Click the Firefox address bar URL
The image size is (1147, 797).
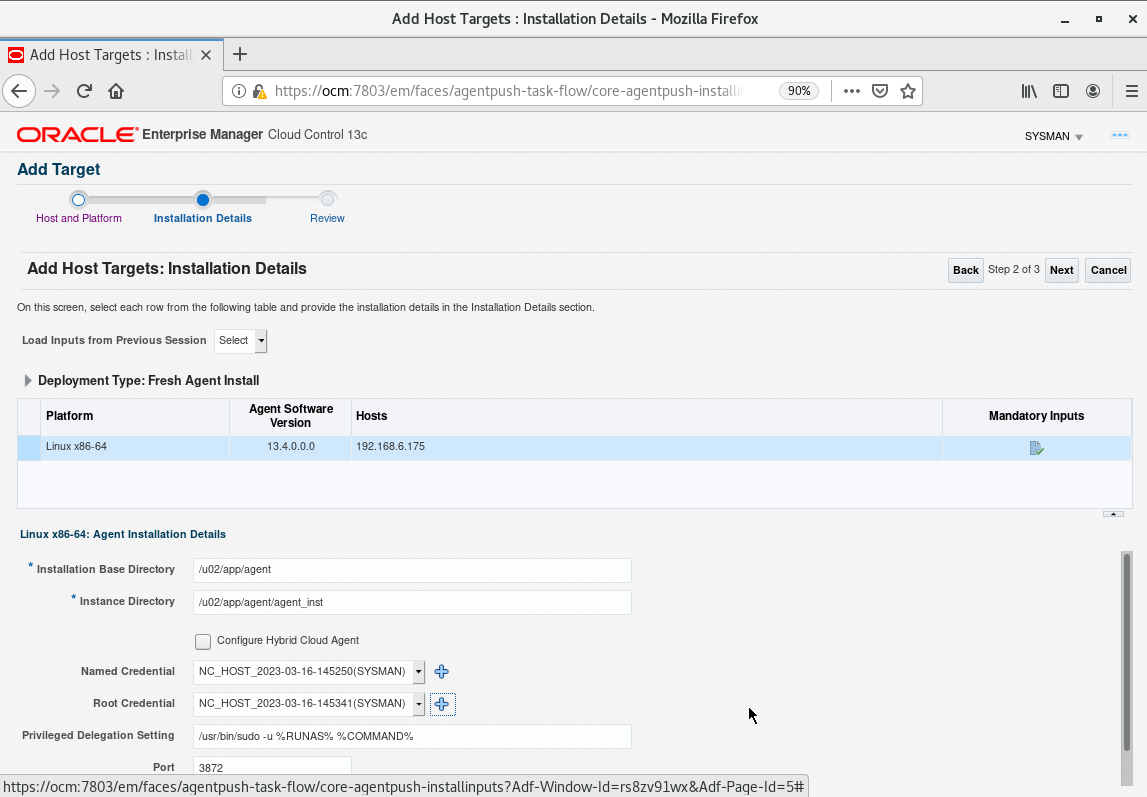click(x=508, y=91)
